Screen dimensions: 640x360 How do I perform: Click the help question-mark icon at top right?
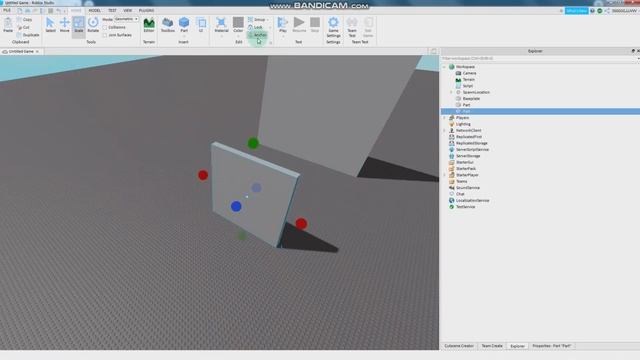[x=592, y=11]
